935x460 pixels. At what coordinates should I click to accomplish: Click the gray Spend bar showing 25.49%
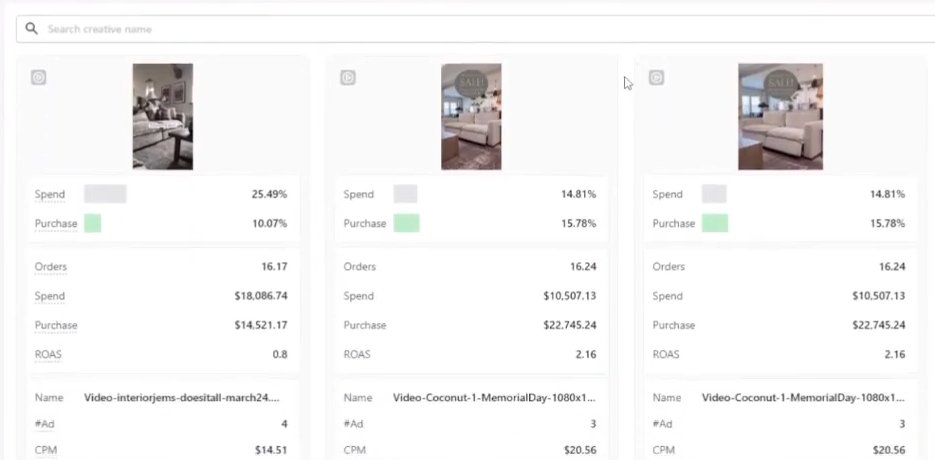coord(105,194)
